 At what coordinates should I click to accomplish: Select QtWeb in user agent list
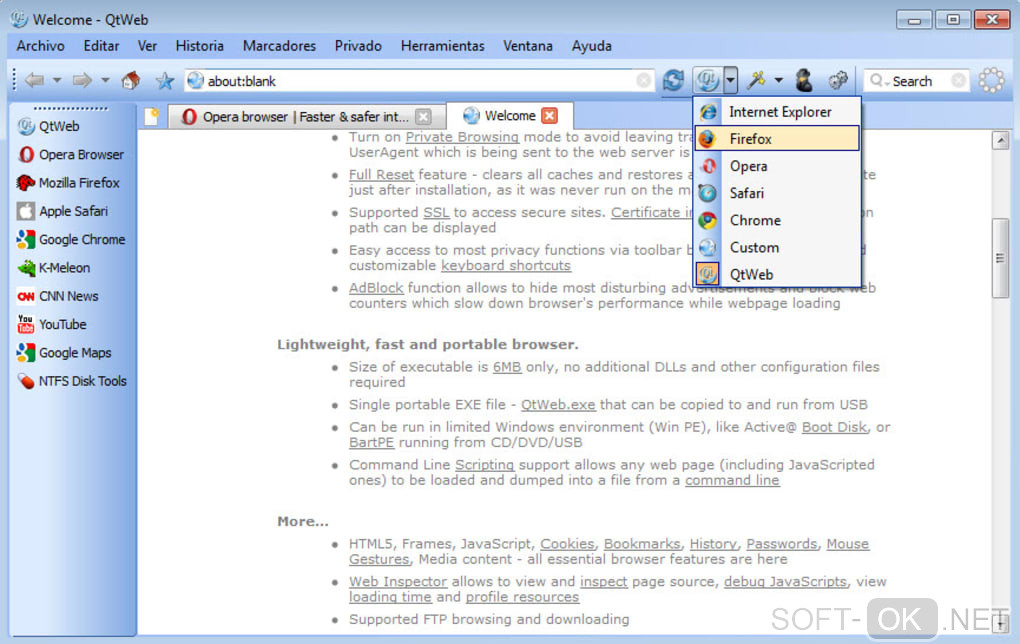777,275
